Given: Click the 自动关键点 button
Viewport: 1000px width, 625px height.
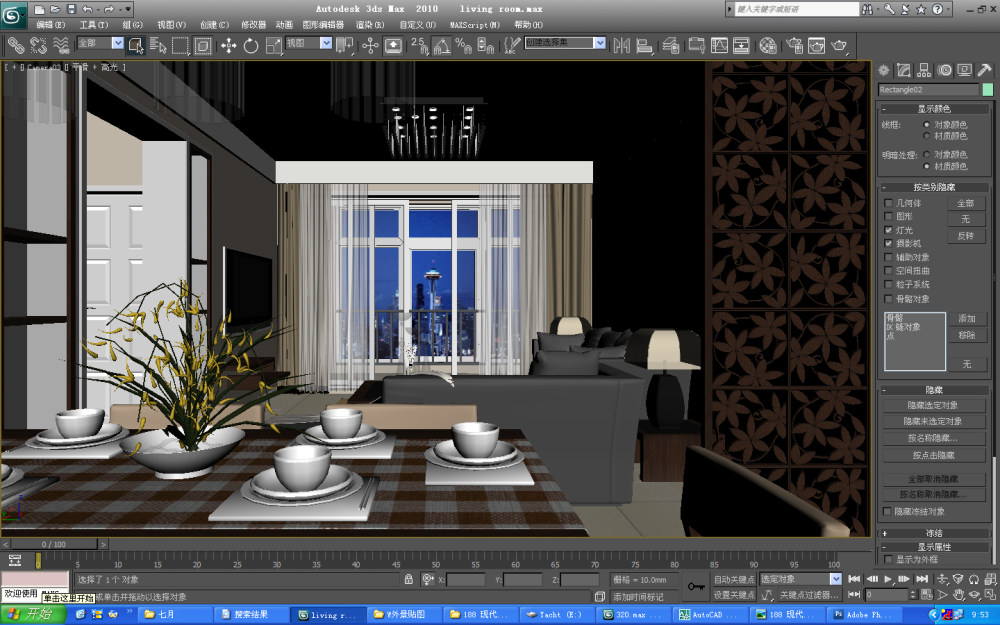Looking at the screenshot, I should point(733,579).
